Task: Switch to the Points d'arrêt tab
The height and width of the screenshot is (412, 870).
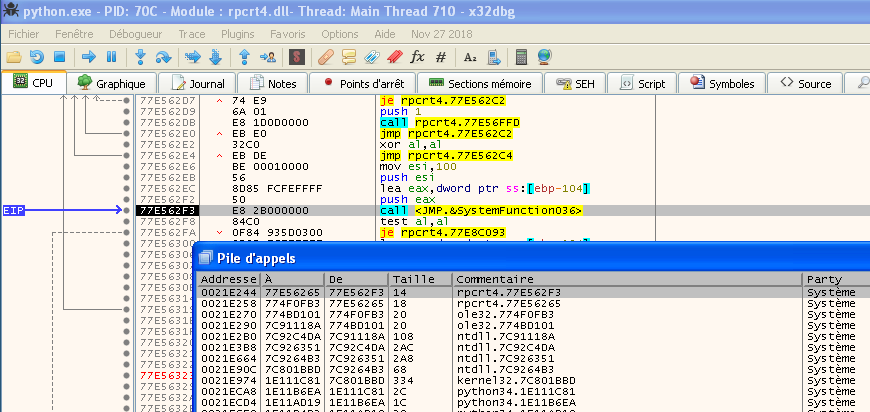Action: pos(363,84)
